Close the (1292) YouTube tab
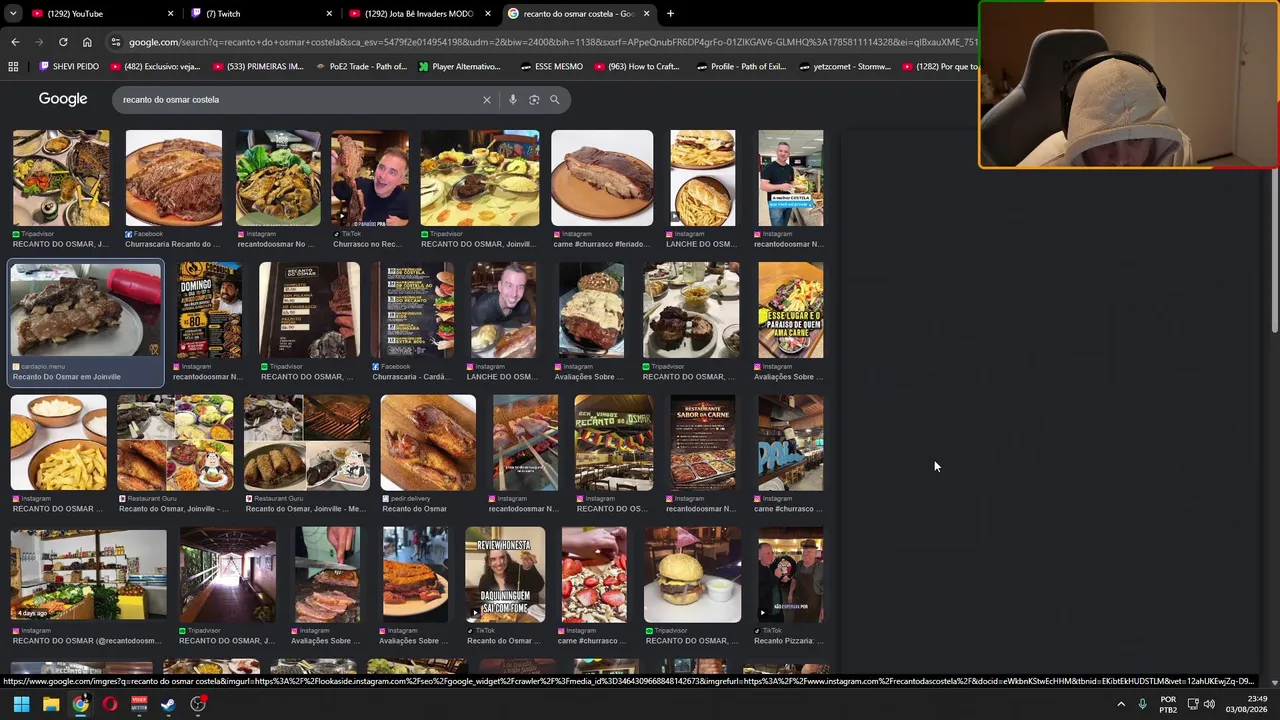 point(170,14)
